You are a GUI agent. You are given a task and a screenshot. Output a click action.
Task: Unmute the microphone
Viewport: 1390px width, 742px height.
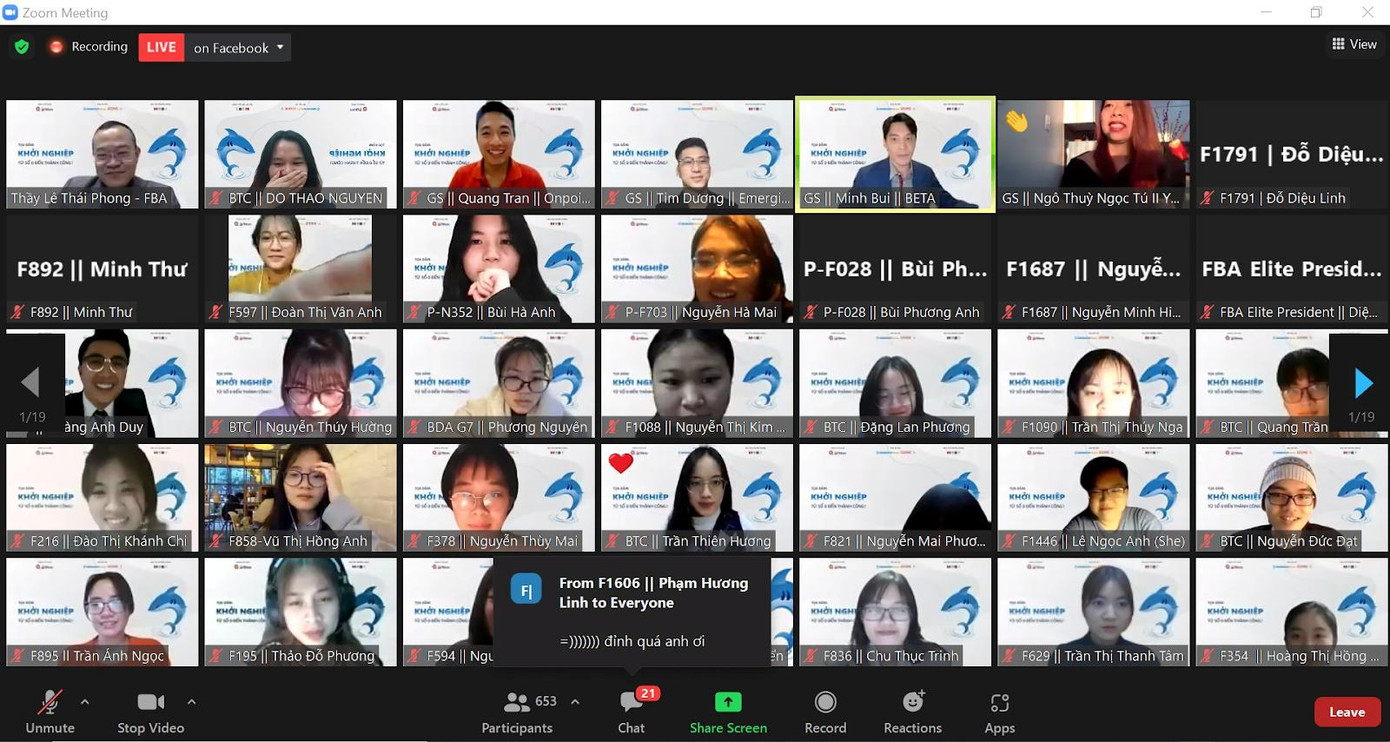(50, 703)
